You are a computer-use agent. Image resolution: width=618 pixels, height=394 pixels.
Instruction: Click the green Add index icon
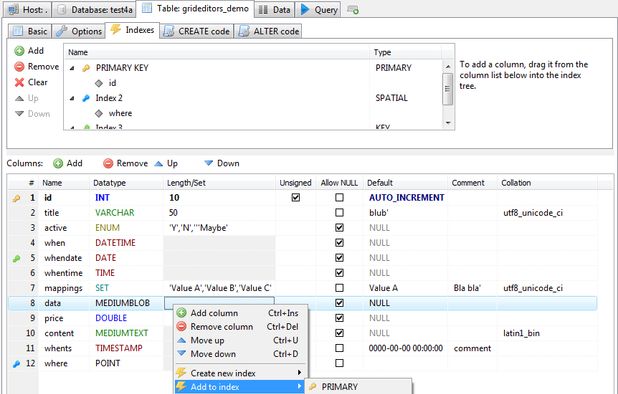(19, 51)
